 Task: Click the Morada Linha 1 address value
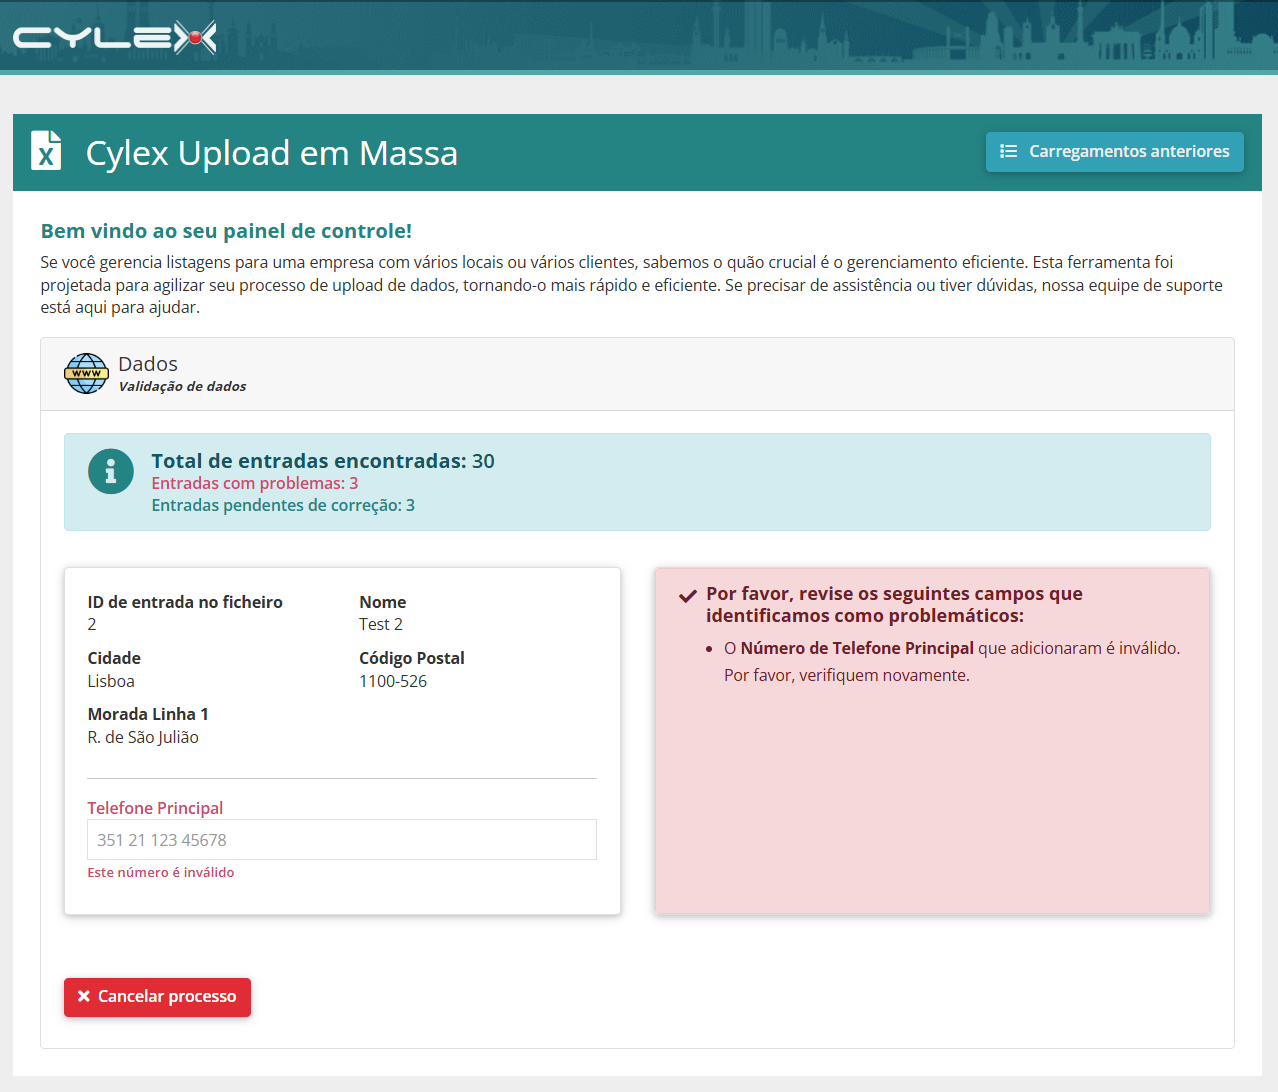pyautogui.click(x=143, y=737)
